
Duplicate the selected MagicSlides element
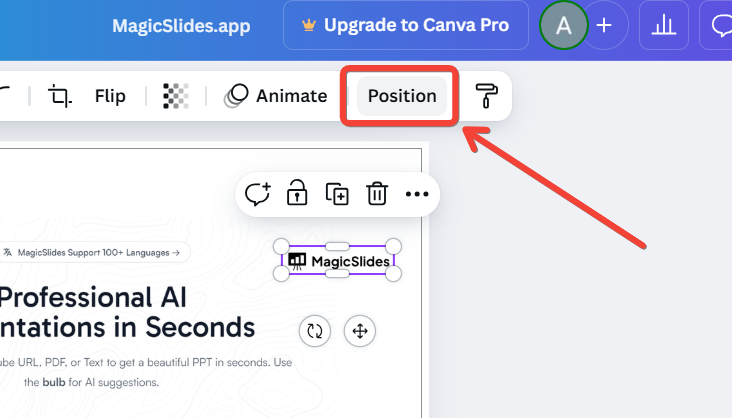tap(337, 193)
